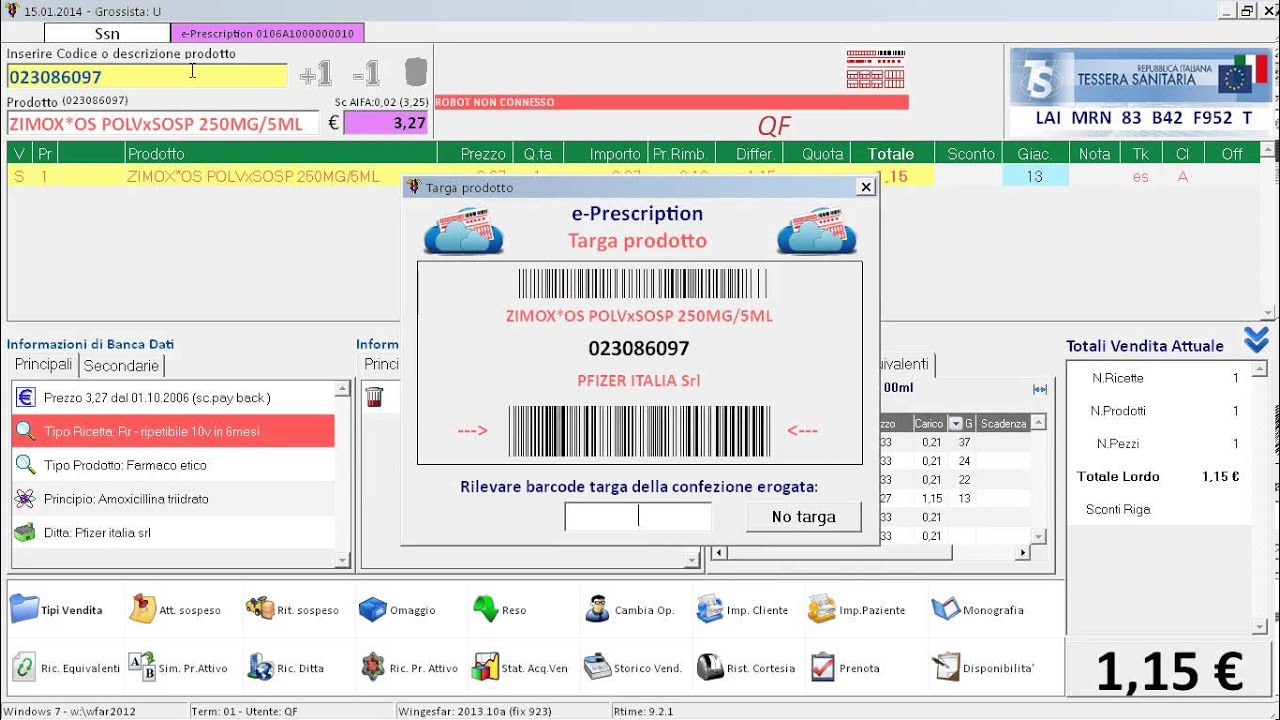Open Monografia book icon
The image size is (1280, 720).
click(945, 609)
